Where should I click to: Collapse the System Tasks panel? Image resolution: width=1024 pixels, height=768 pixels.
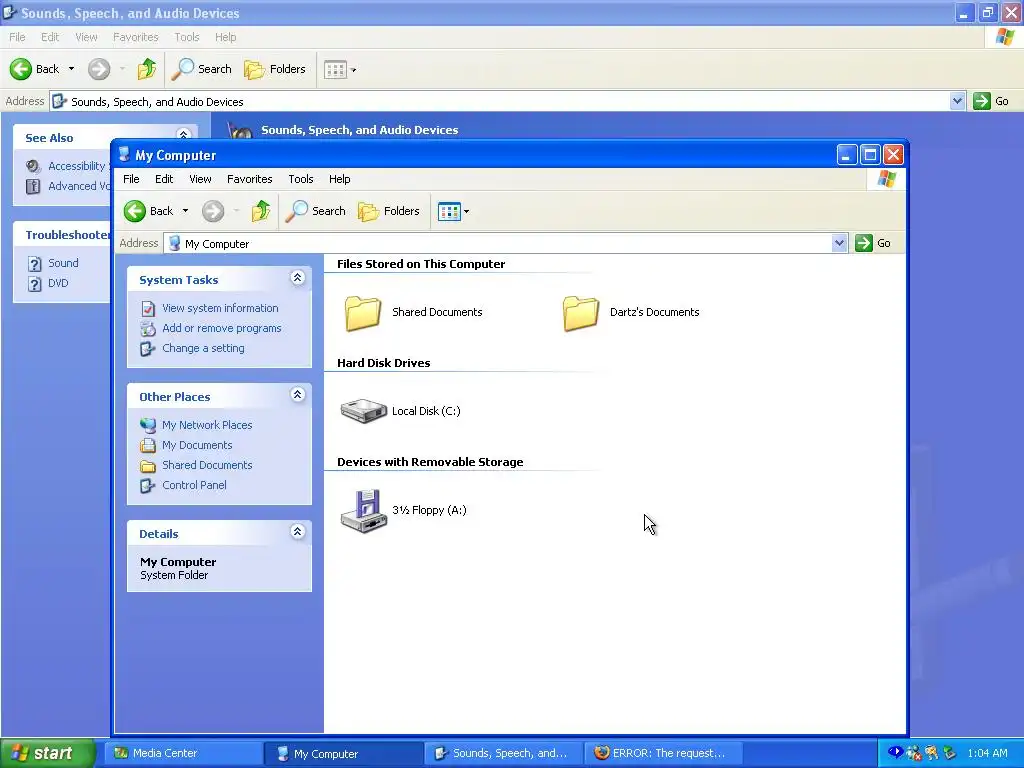pos(297,278)
